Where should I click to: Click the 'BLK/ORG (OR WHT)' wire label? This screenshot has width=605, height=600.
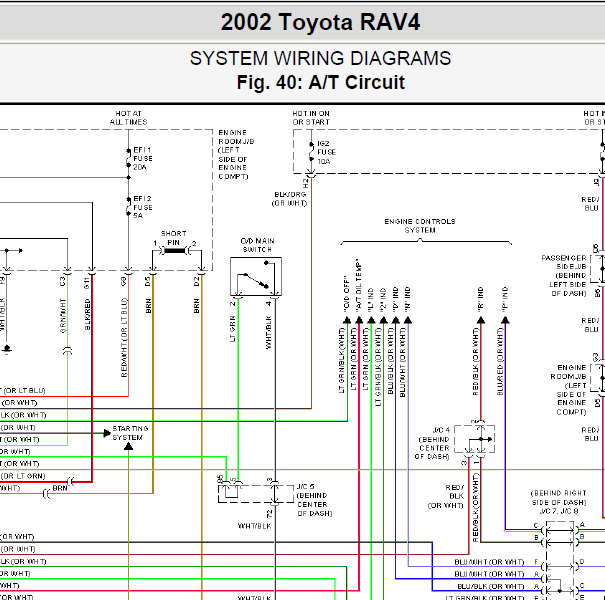[290, 199]
